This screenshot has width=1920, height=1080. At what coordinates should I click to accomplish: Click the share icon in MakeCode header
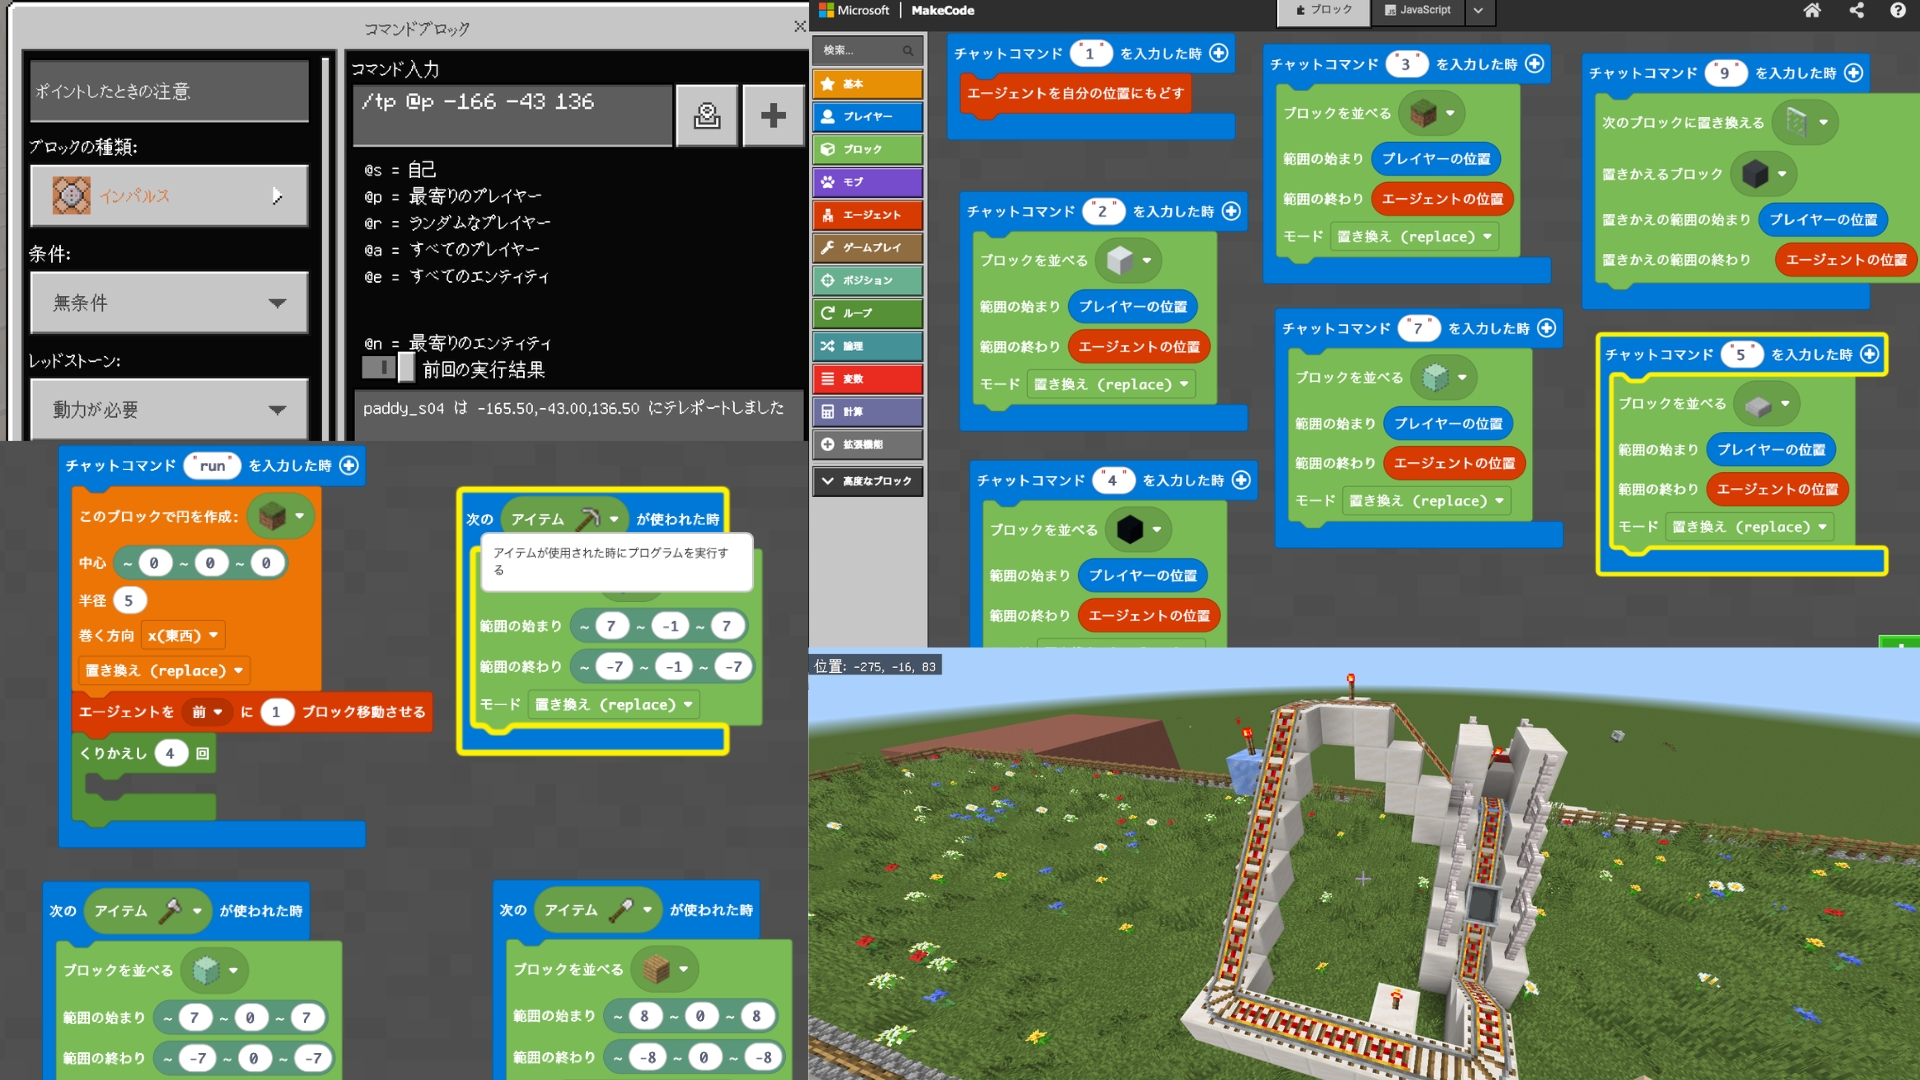tap(1856, 11)
